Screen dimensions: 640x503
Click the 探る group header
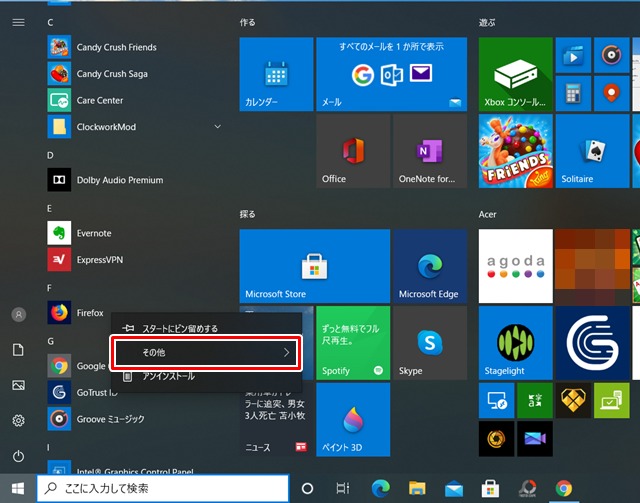click(248, 214)
